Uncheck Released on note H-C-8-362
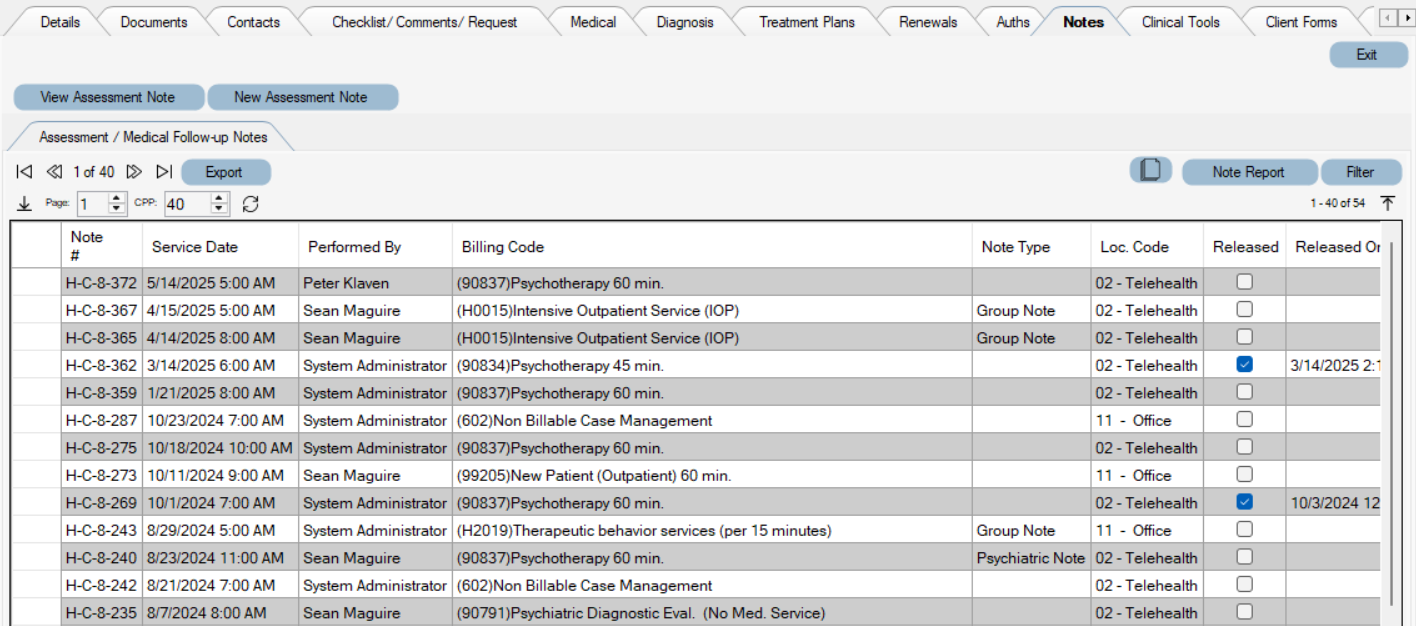The height and width of the screenshot is (626, 1416). tap(1244, 364)
